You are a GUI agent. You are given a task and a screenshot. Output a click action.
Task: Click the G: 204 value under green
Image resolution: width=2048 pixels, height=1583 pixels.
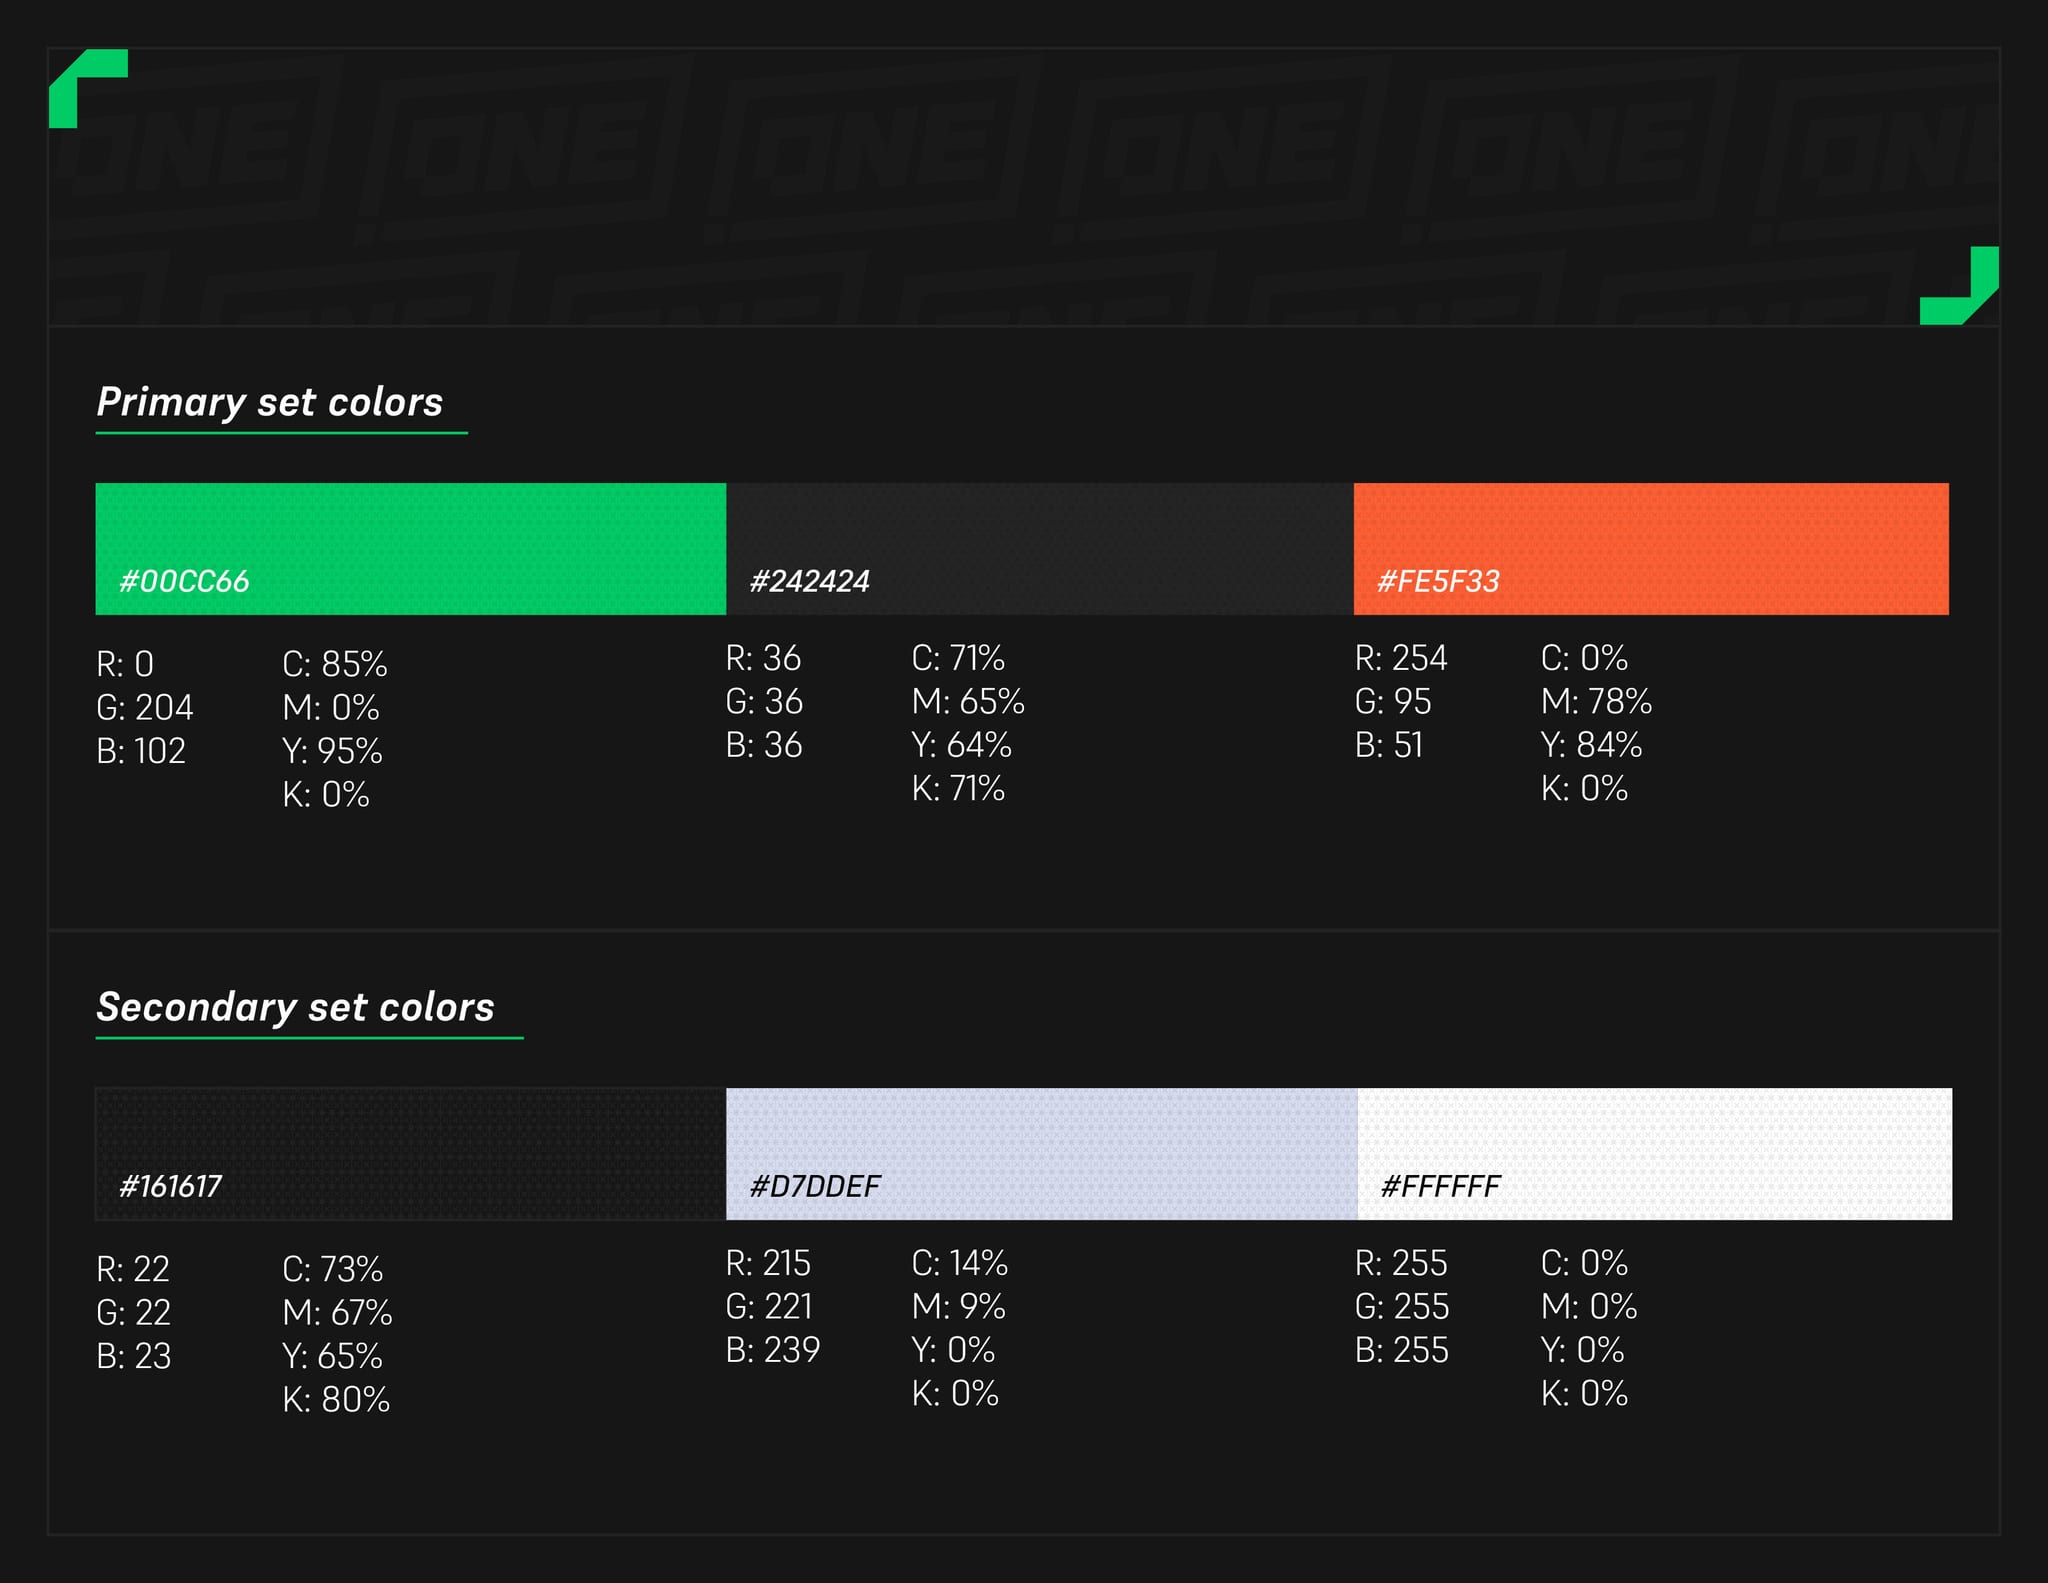145,708
